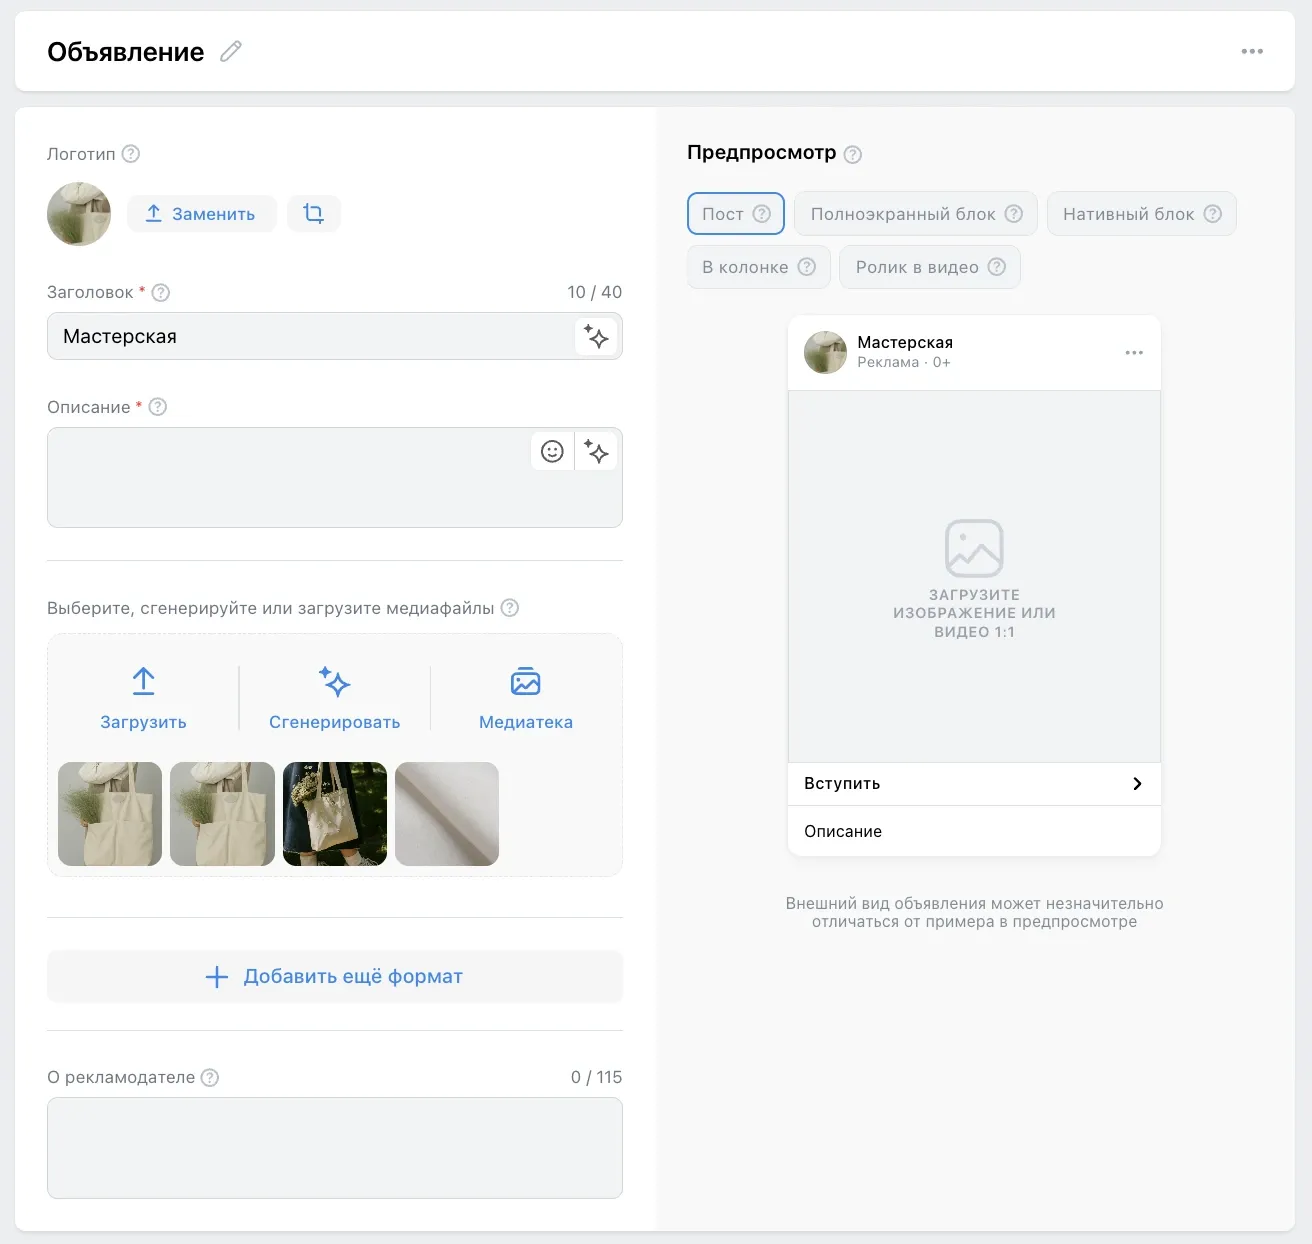Screen dimensions: 1312x1244
Task: Click help icon inside В колонке tab
Action: pos(807,267)
